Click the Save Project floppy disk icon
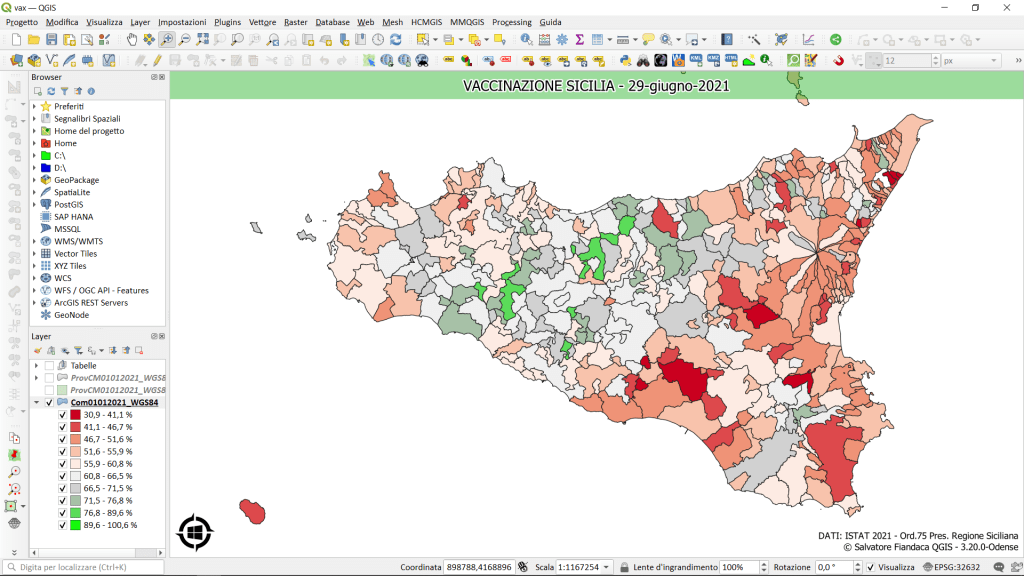The image size is (1024, 576). click(x=51, y=39)
